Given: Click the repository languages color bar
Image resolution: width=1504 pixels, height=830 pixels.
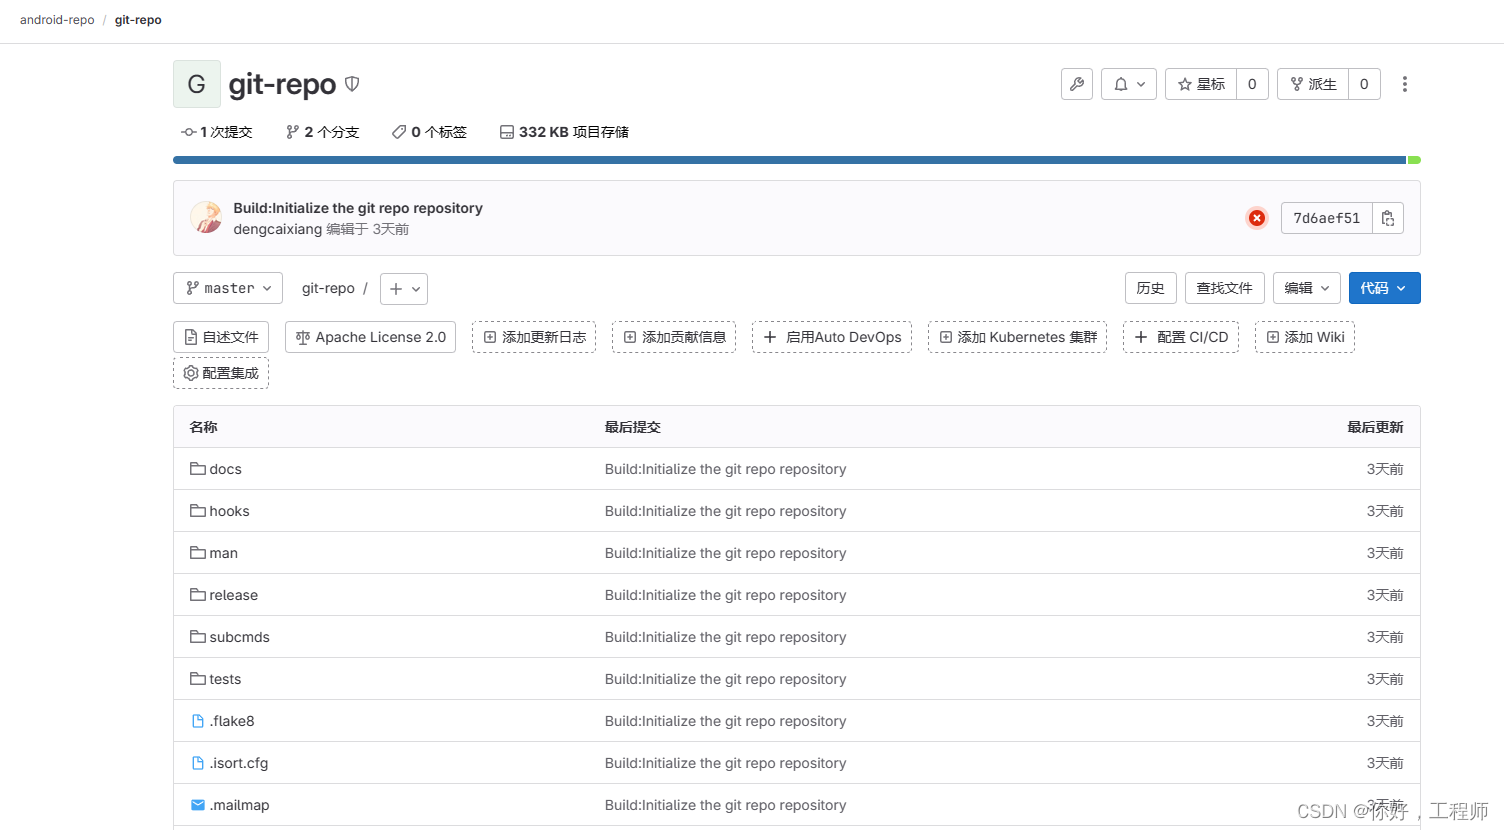Looking at the screenshot, I should (790, 160).
